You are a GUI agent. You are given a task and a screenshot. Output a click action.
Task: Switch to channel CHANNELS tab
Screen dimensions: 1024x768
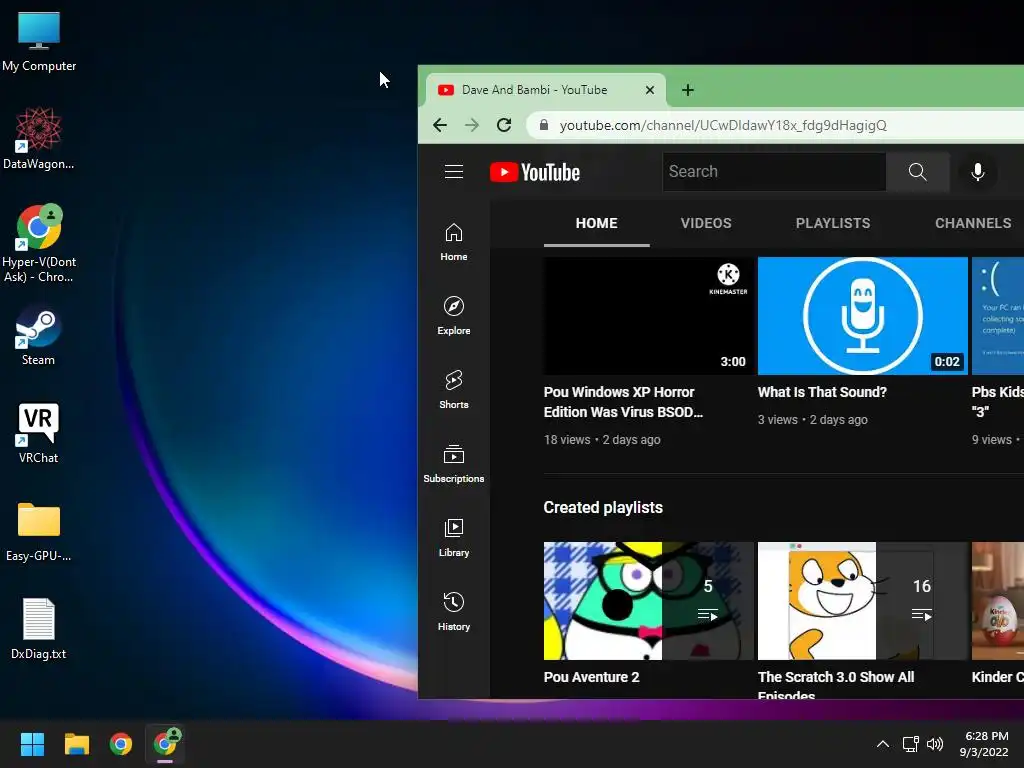pos(973,223)
